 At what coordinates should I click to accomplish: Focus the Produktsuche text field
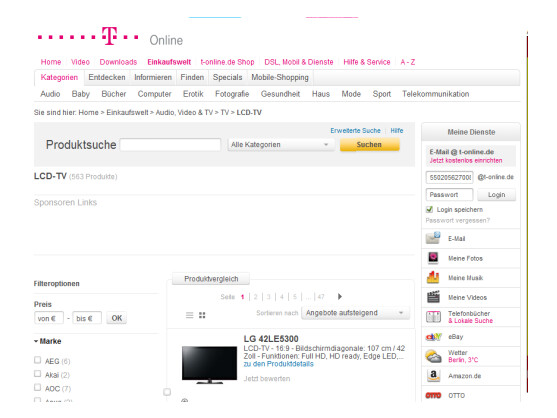click(170, 145)
